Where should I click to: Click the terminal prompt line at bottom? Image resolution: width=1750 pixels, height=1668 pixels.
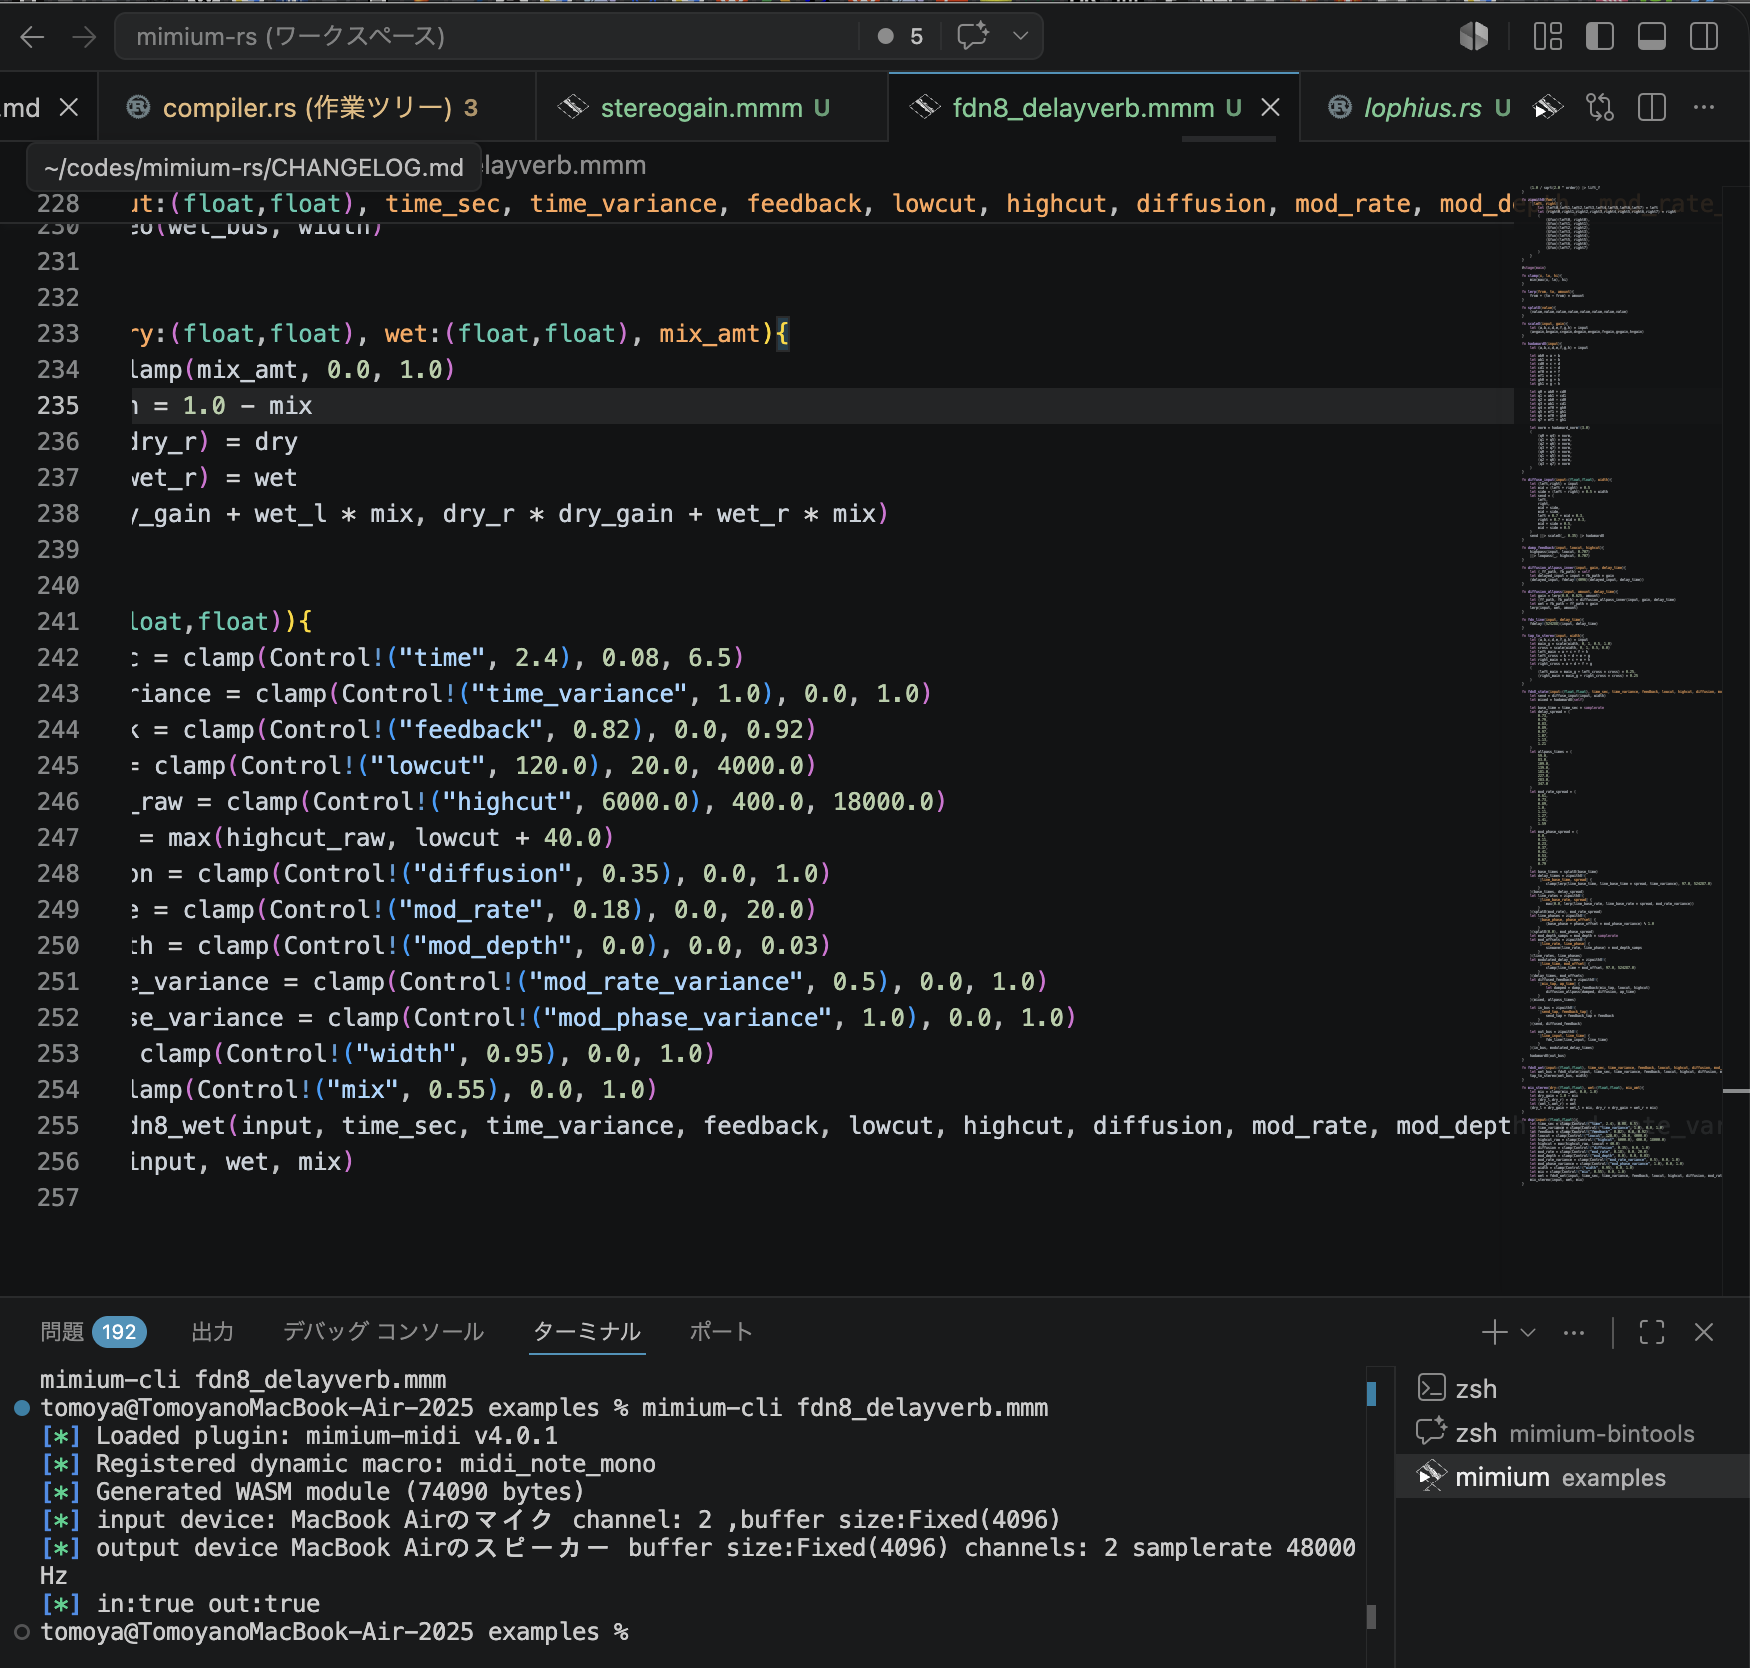click(335, 1632)
